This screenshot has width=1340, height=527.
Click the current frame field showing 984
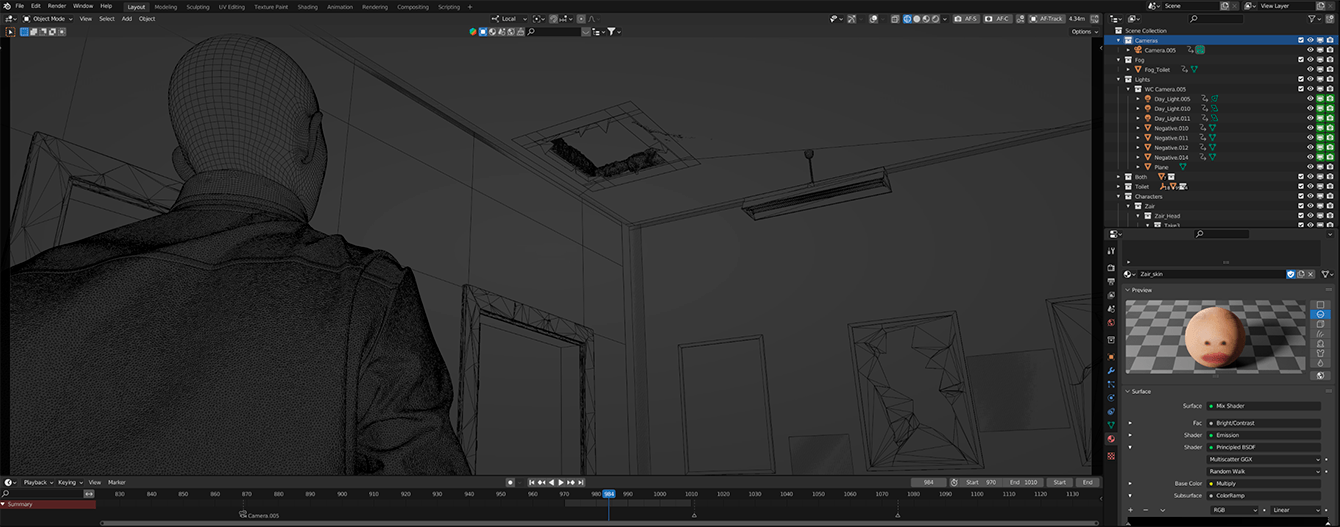tap(928, 482)
